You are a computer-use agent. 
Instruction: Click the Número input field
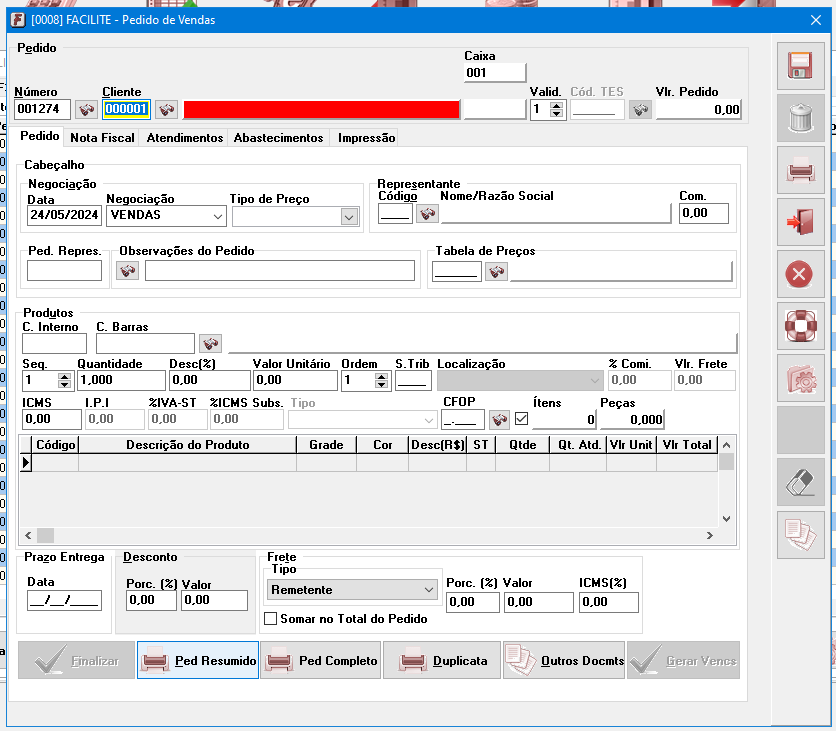point(43,109)
